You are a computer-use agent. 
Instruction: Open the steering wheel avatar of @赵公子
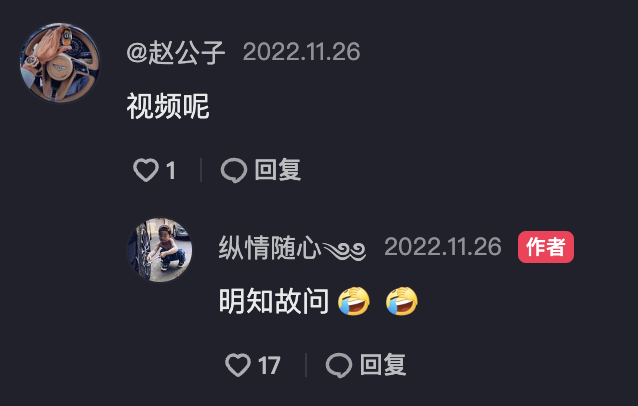tap(60, 62)
